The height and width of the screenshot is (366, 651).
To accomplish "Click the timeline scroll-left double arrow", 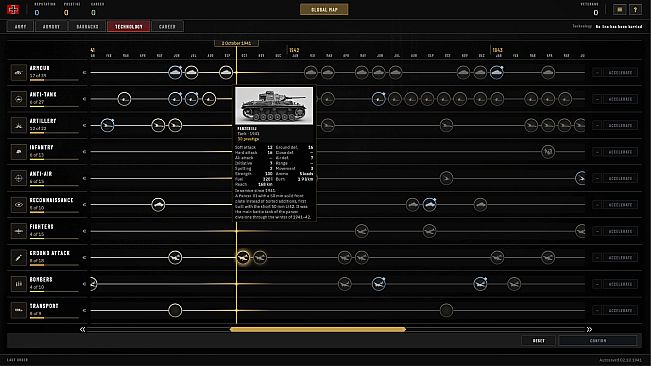I will (x=83, y=329).
